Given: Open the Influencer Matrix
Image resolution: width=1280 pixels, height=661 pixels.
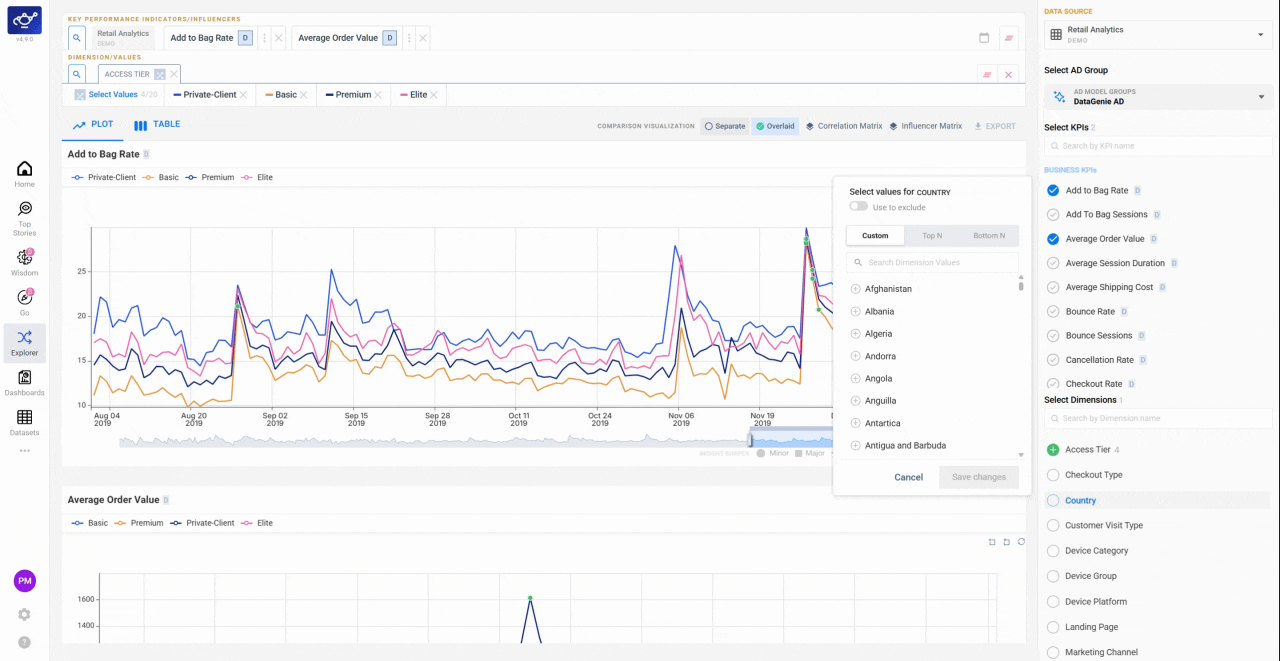Looking at the screenshot, I should [925, 126].
